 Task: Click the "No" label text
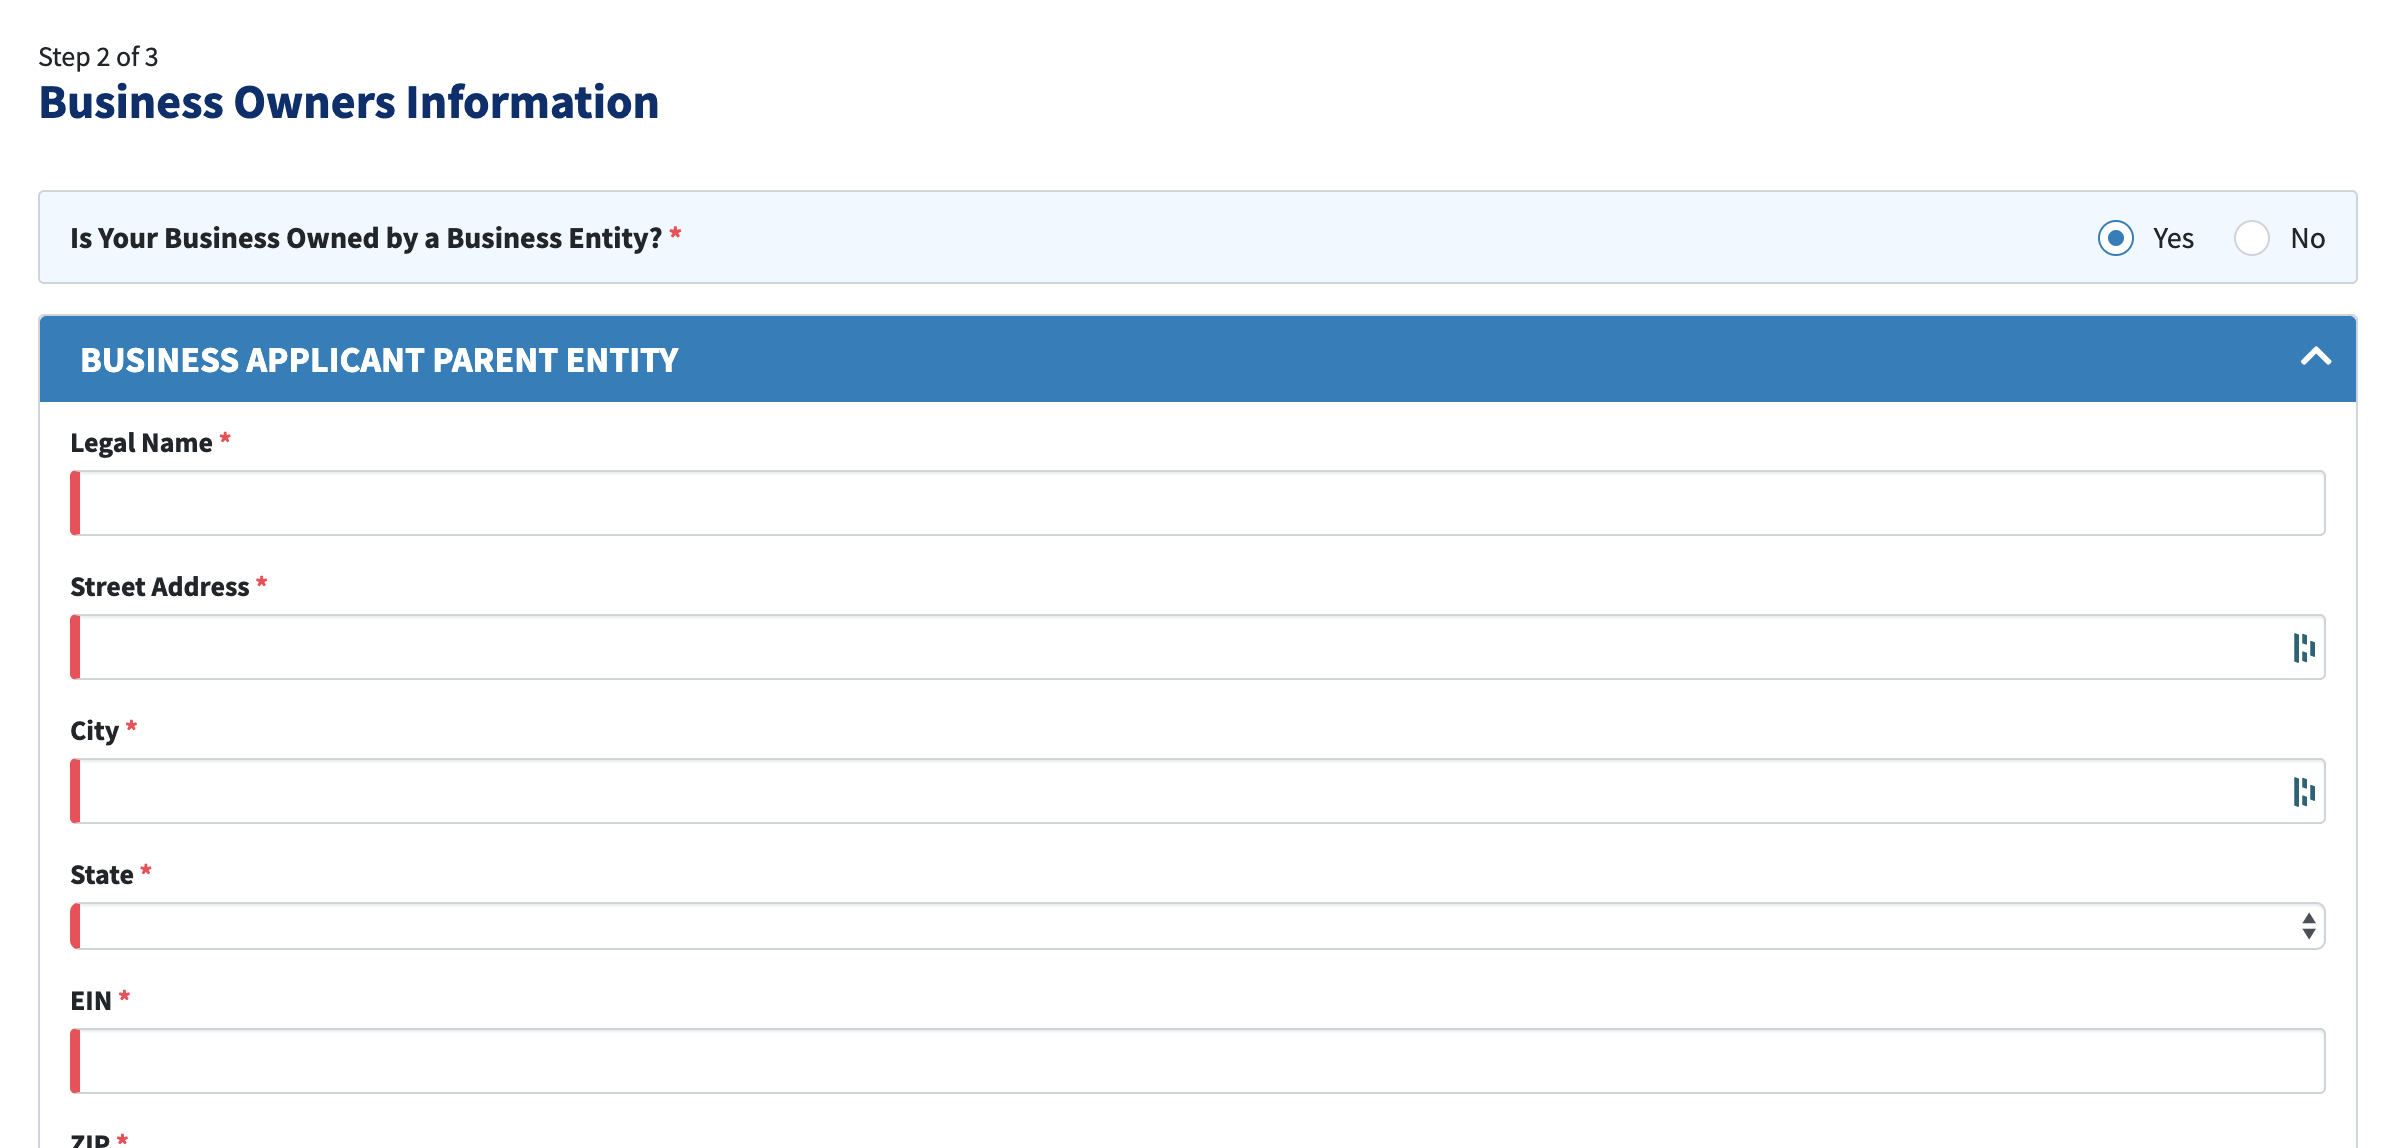pos(2307,238)
